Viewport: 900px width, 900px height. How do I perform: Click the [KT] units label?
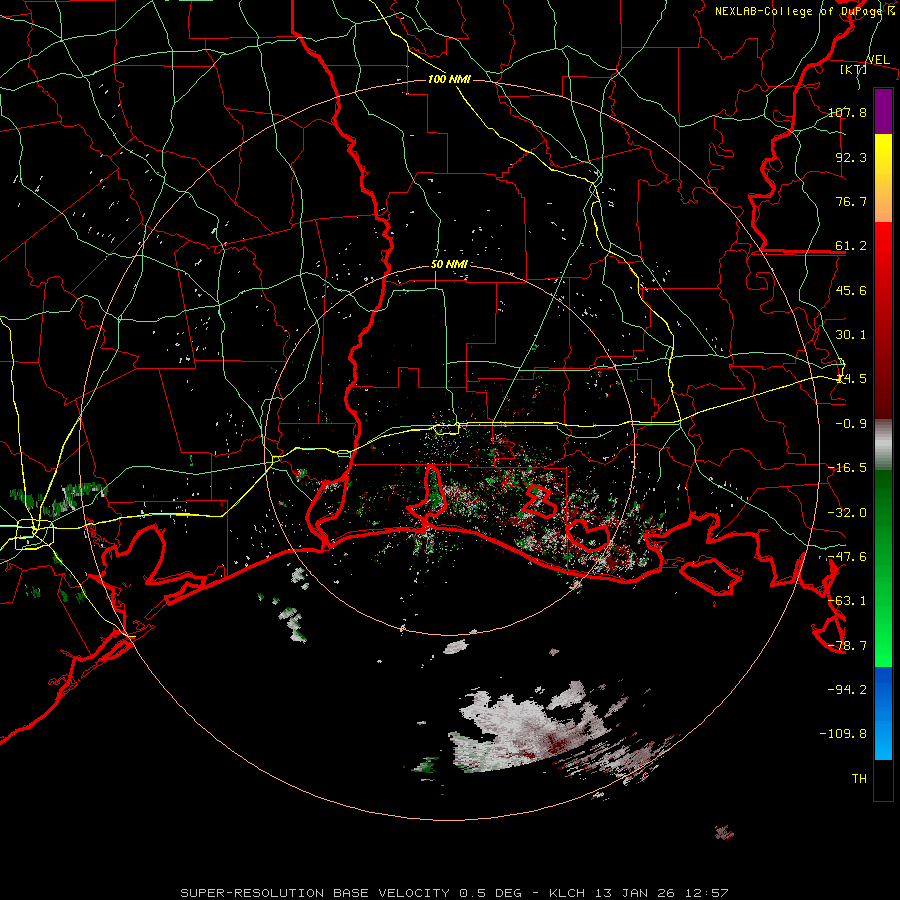[x=854, y=69]
